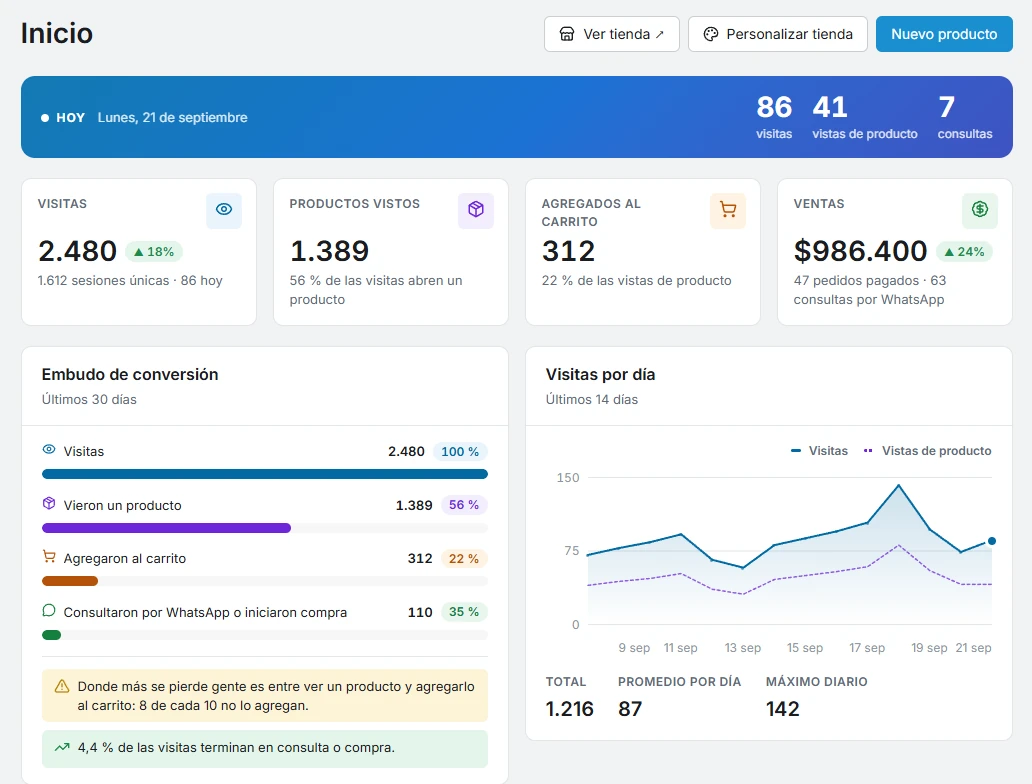Click the Embudo de conversión title

click(x=130, y=375)
